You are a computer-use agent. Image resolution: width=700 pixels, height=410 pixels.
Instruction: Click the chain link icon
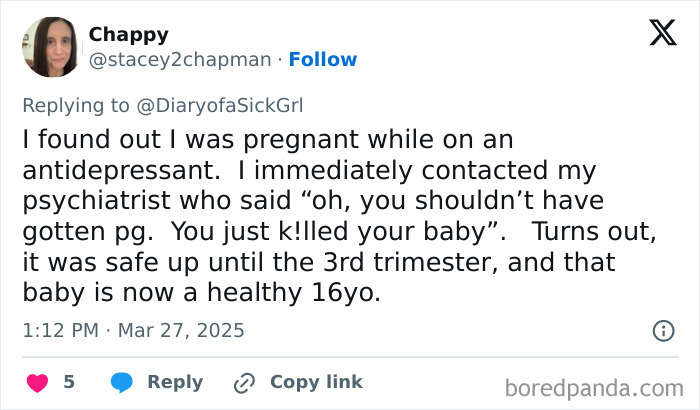point(245,383)
